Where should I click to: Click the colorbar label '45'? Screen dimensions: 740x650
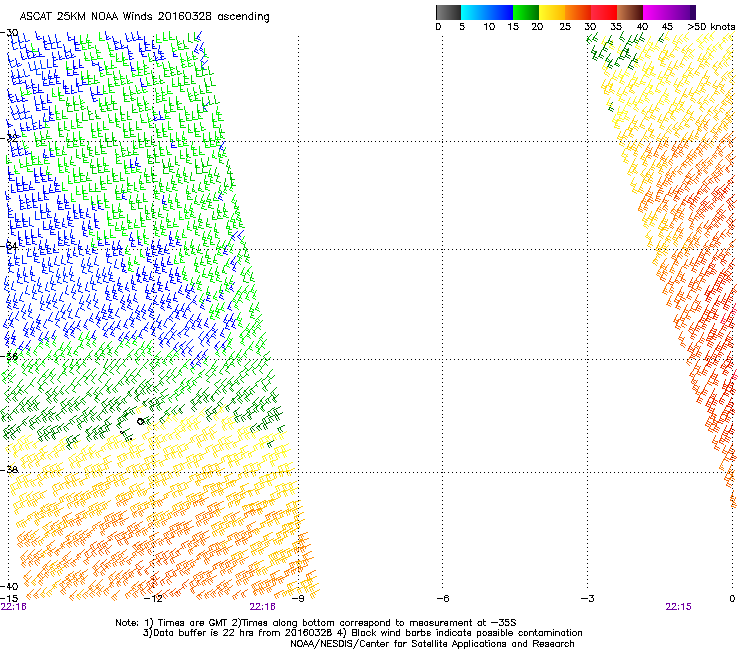click(x=667, y=27)
